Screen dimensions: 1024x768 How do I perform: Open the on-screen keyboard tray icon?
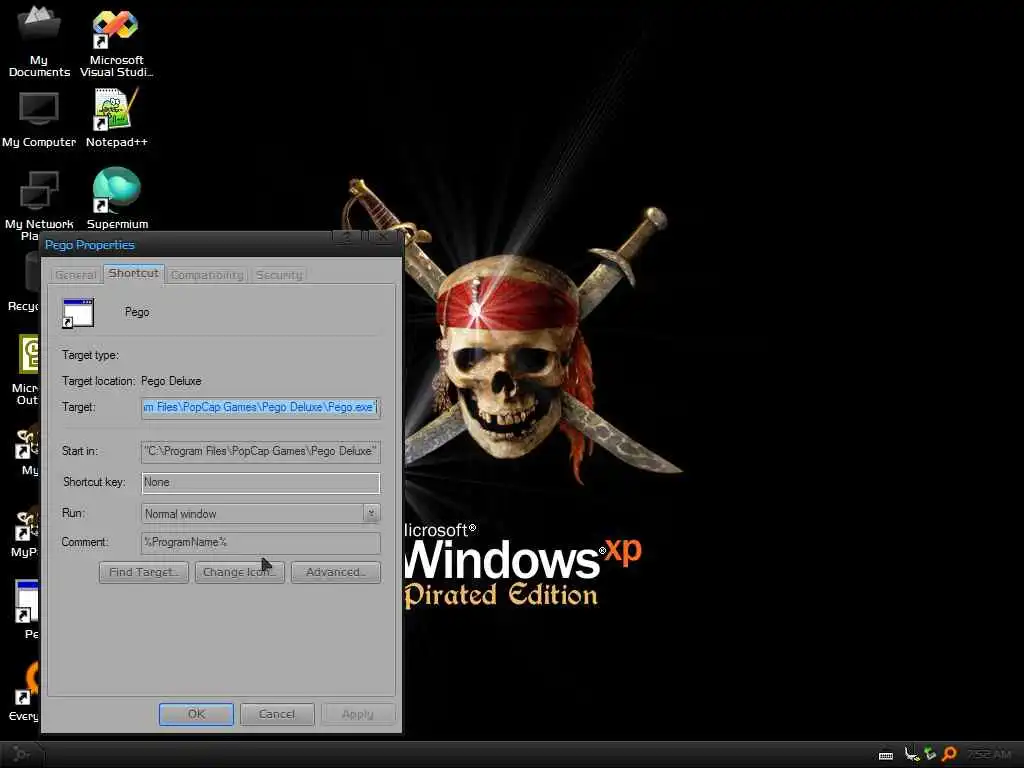(x=886, y=755)
